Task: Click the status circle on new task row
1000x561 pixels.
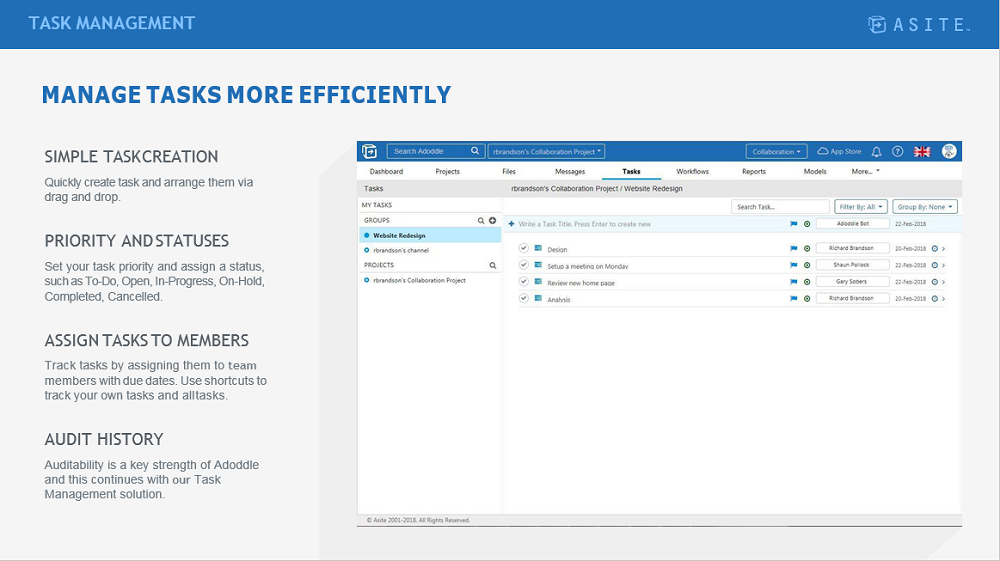Action: click(807, 224)
